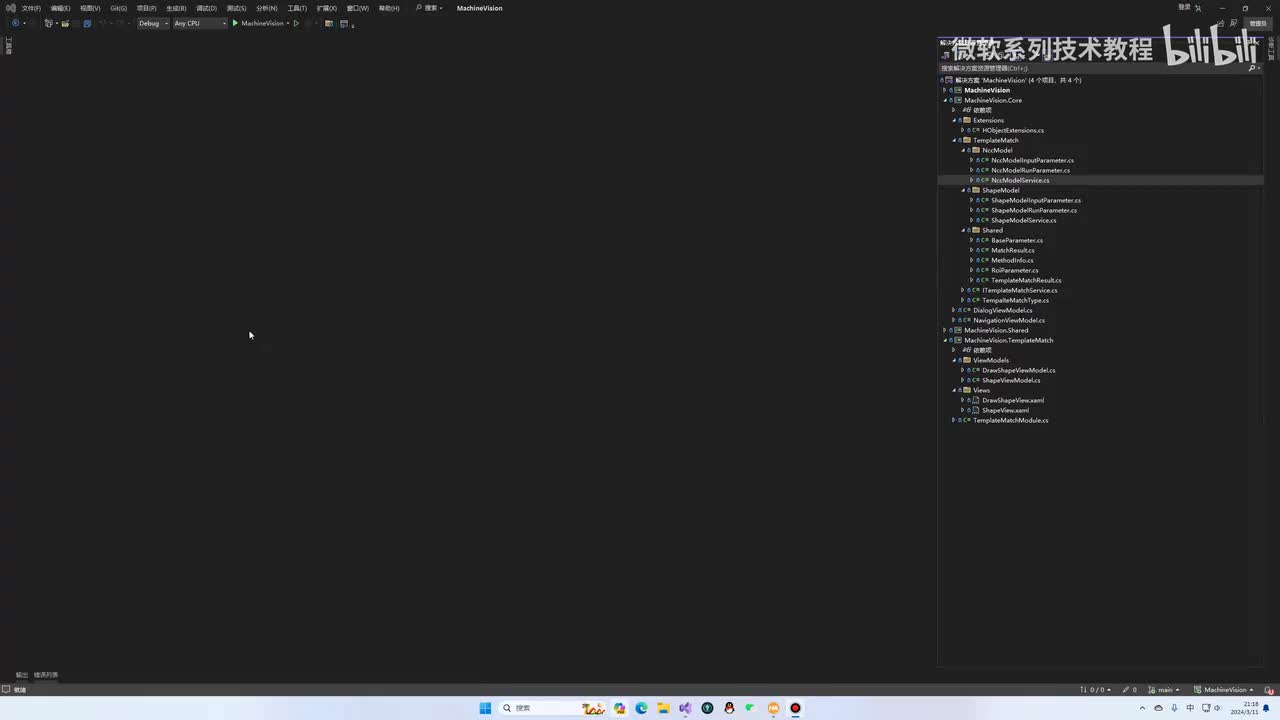Click the toolbox side tab icon

pos(8,46)
